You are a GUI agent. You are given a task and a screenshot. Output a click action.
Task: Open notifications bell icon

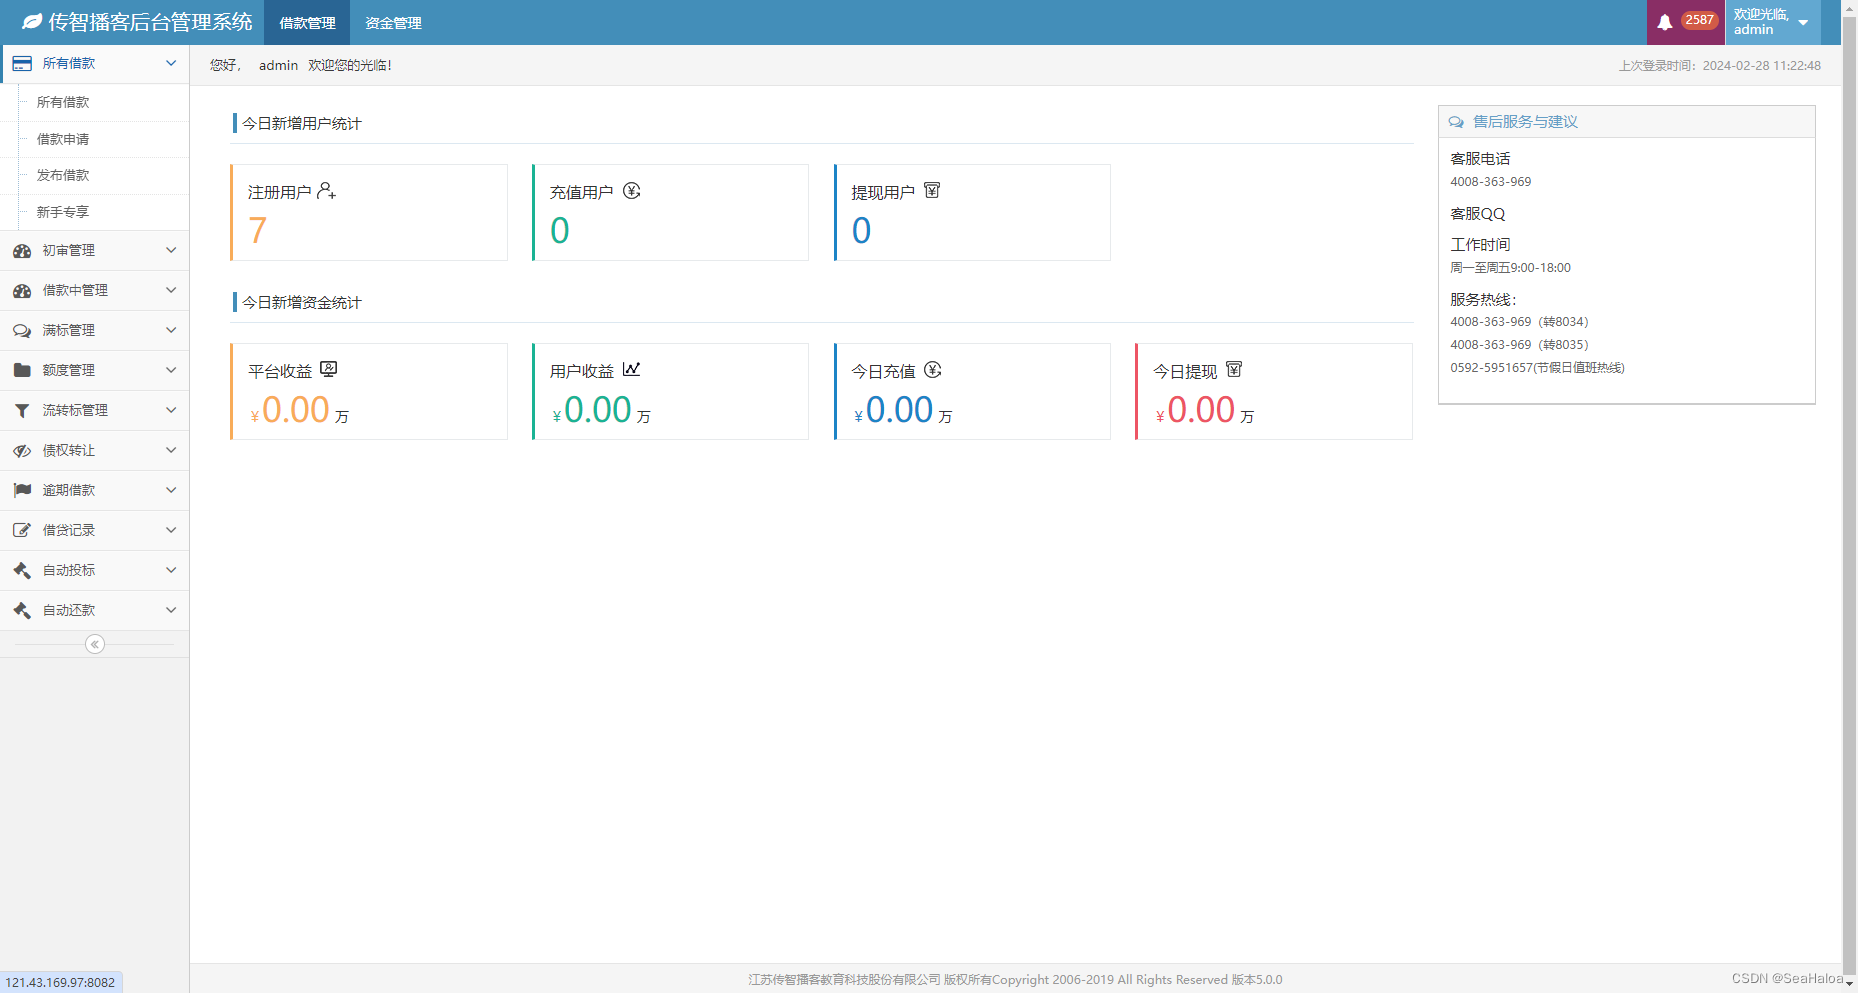click(1665, 22)
